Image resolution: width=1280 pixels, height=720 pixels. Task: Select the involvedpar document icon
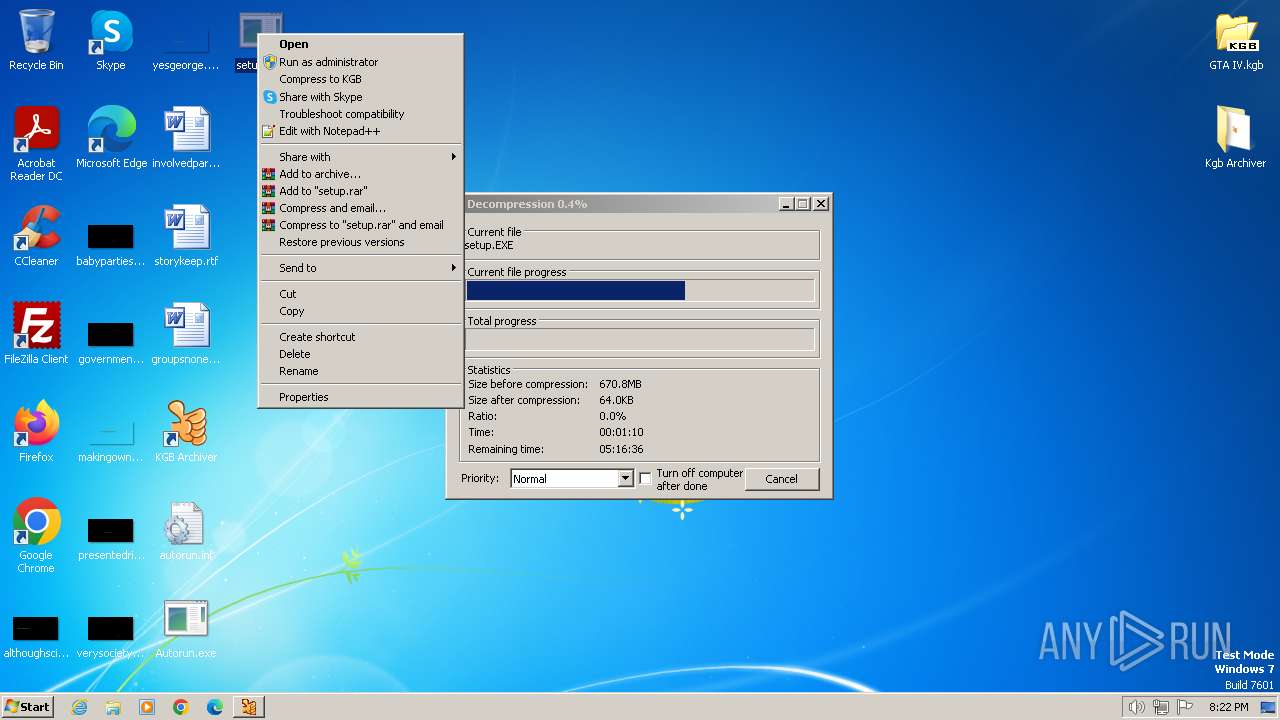click(186, 137)
